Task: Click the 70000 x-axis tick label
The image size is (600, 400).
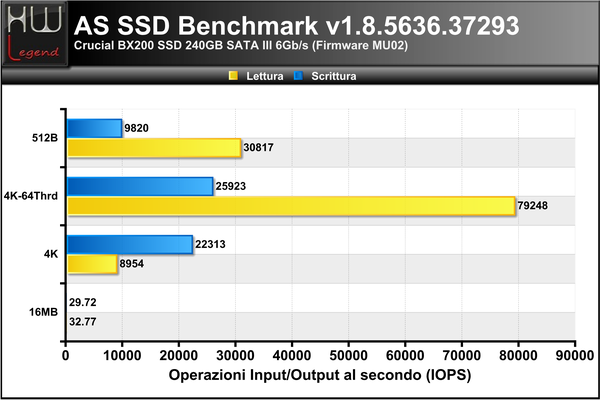Action: tap(461, 356)
